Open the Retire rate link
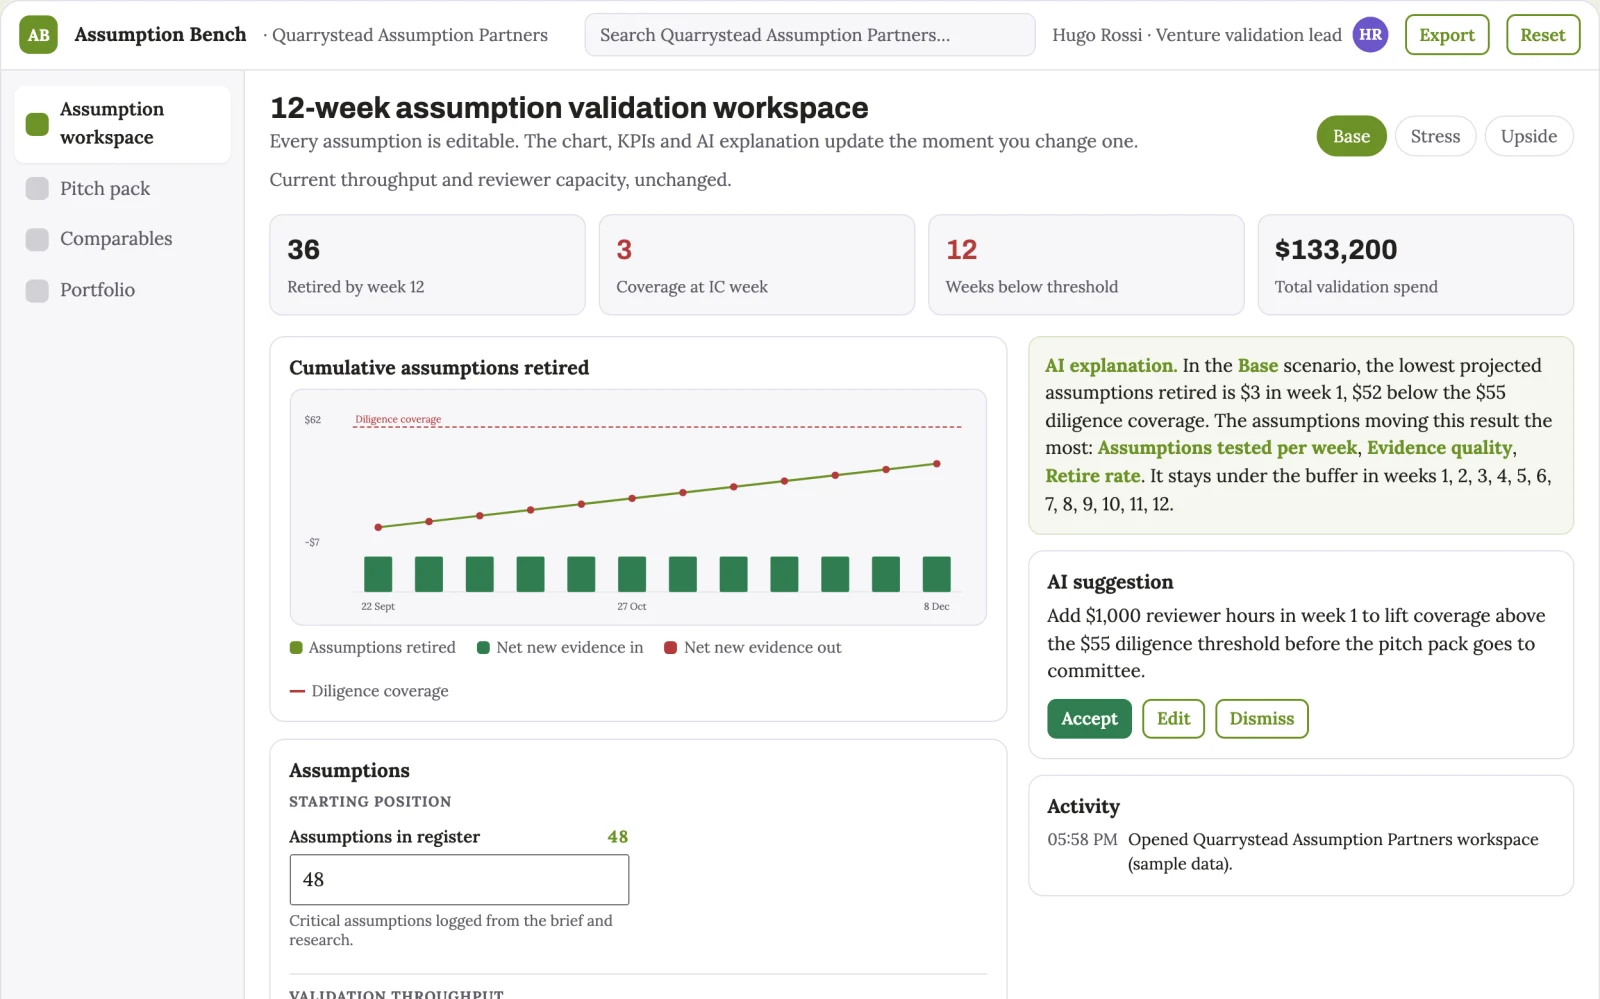1600x999 pixels. [x=1092, y=476]
